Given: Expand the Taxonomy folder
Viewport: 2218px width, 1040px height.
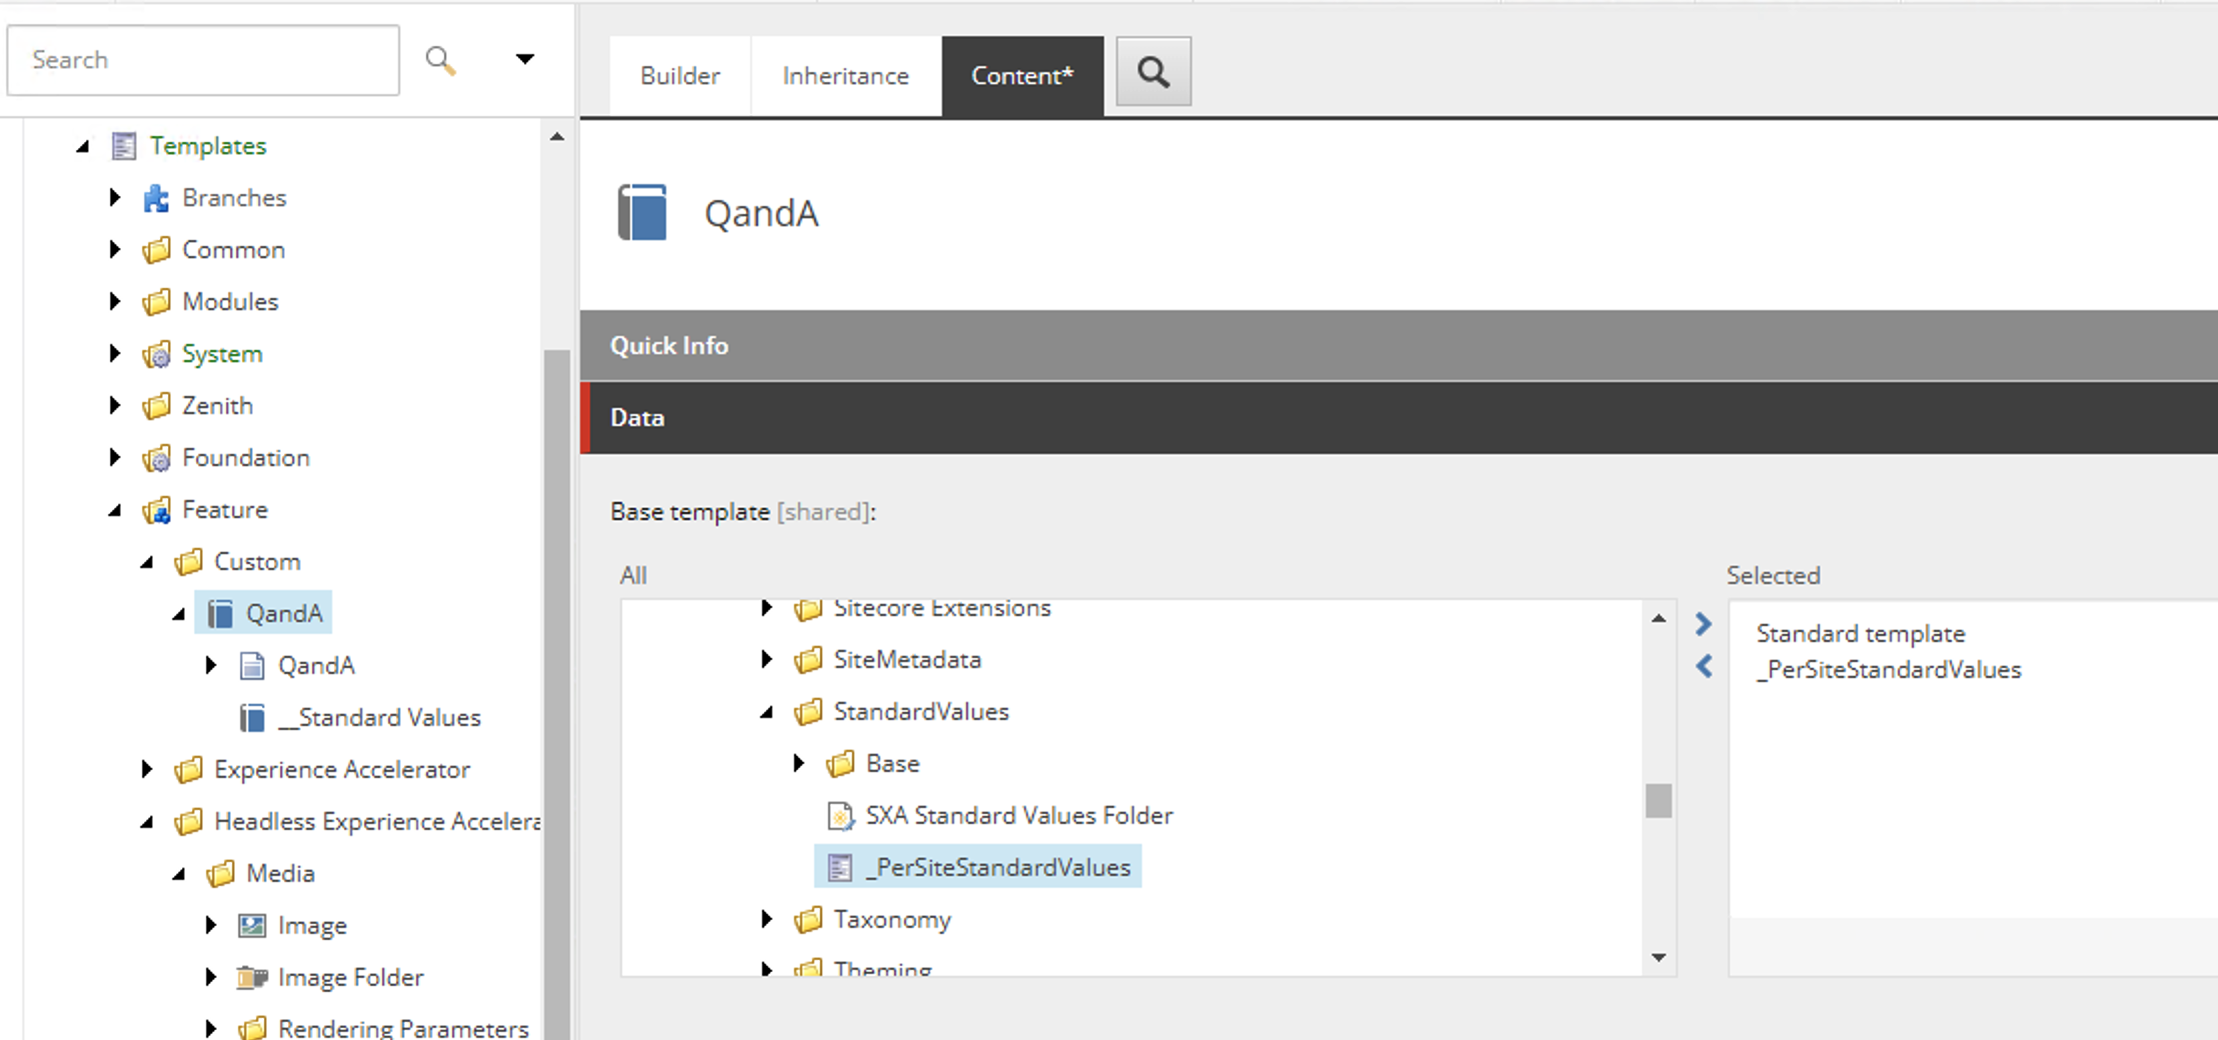Looking at the screenshot, I should point(767,919).
